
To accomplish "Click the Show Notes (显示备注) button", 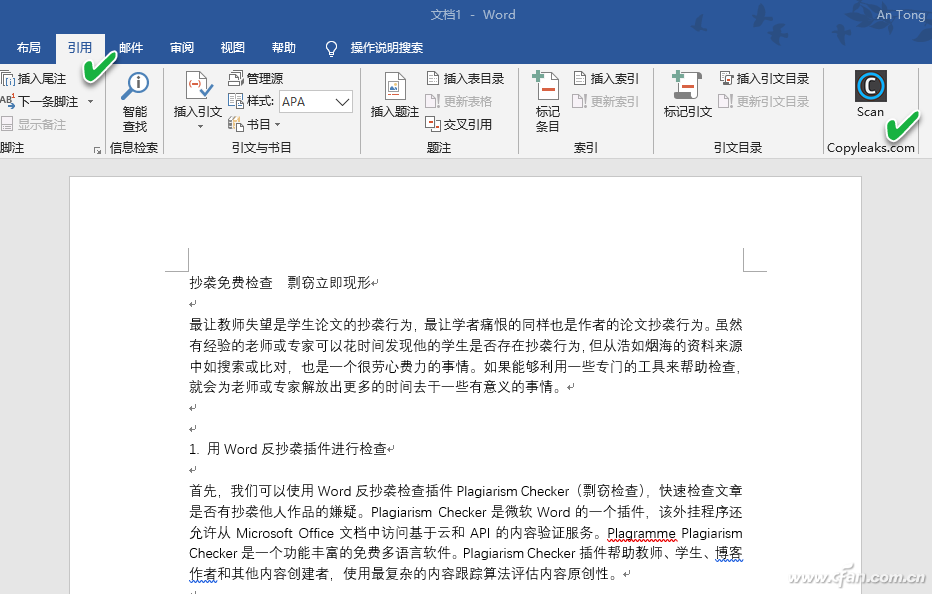I will 33,125.
